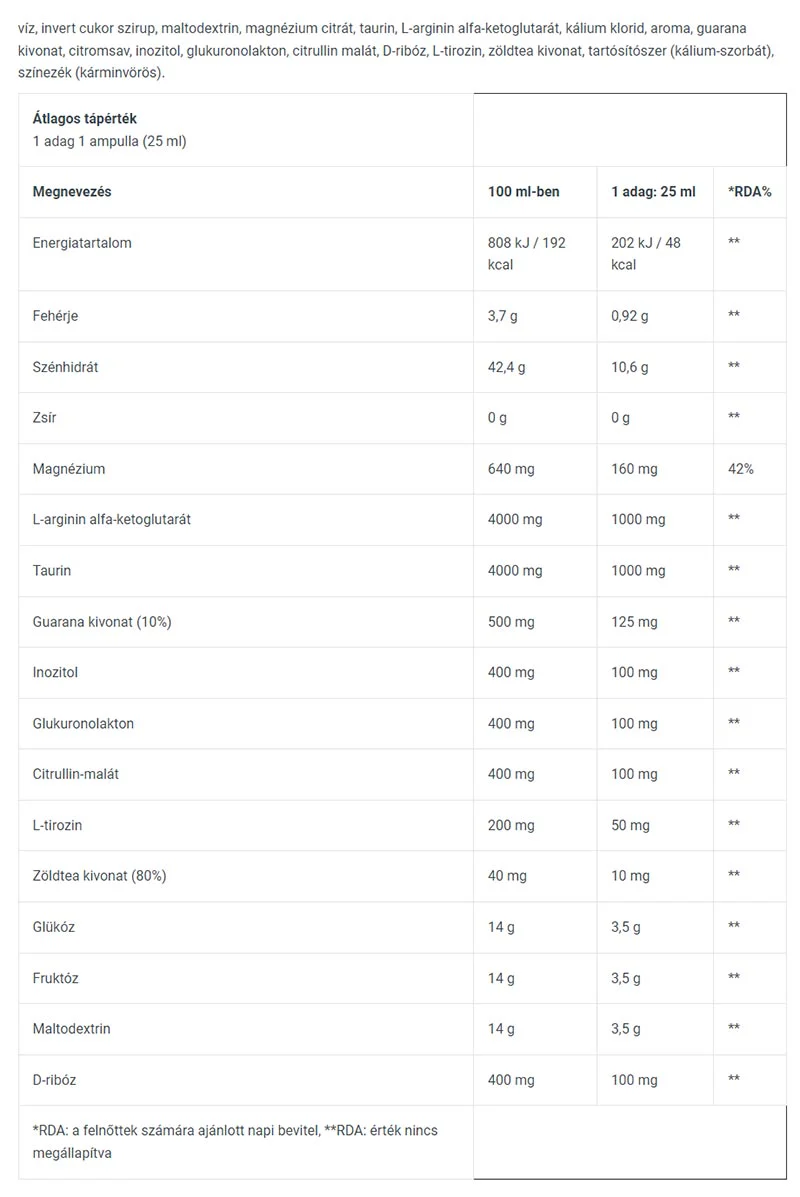
Task: Click the Átlagos tápérték heading
Action: [x=85, y=118]
